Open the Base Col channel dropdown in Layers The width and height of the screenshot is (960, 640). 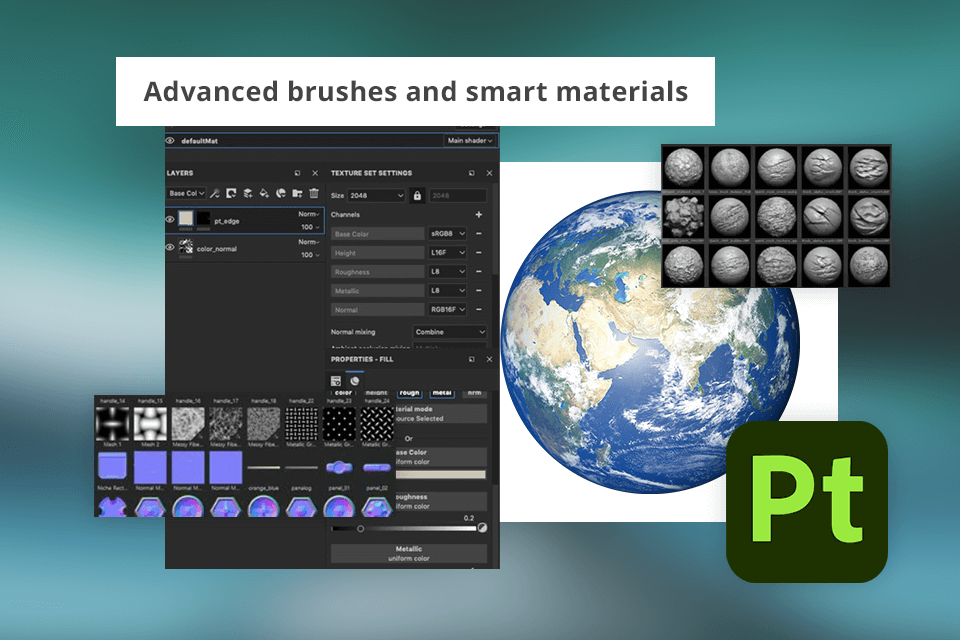pos(187,194)
